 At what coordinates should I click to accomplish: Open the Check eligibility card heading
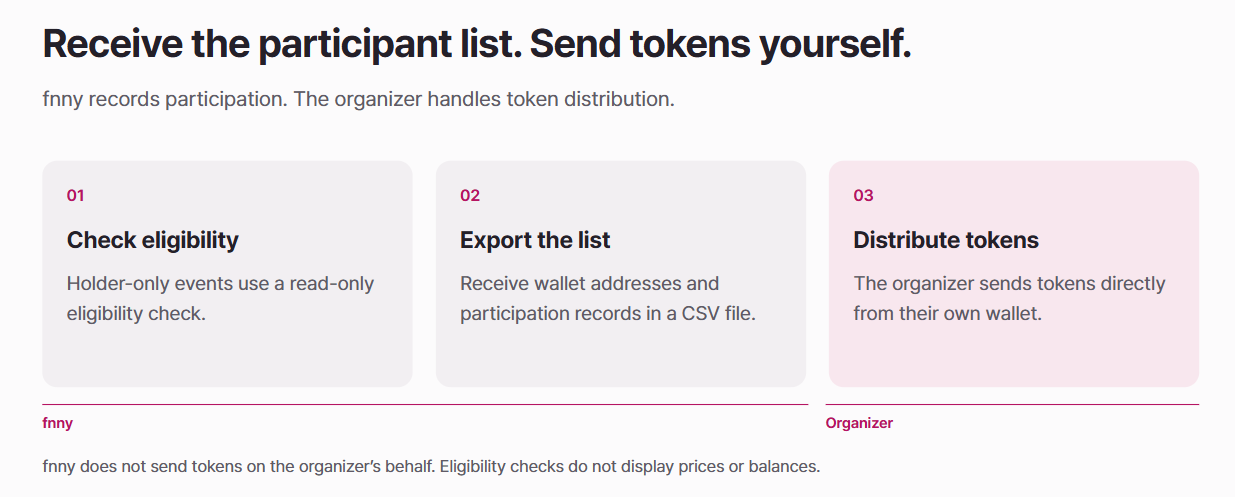pyautogui.click(x=153, y=240)
